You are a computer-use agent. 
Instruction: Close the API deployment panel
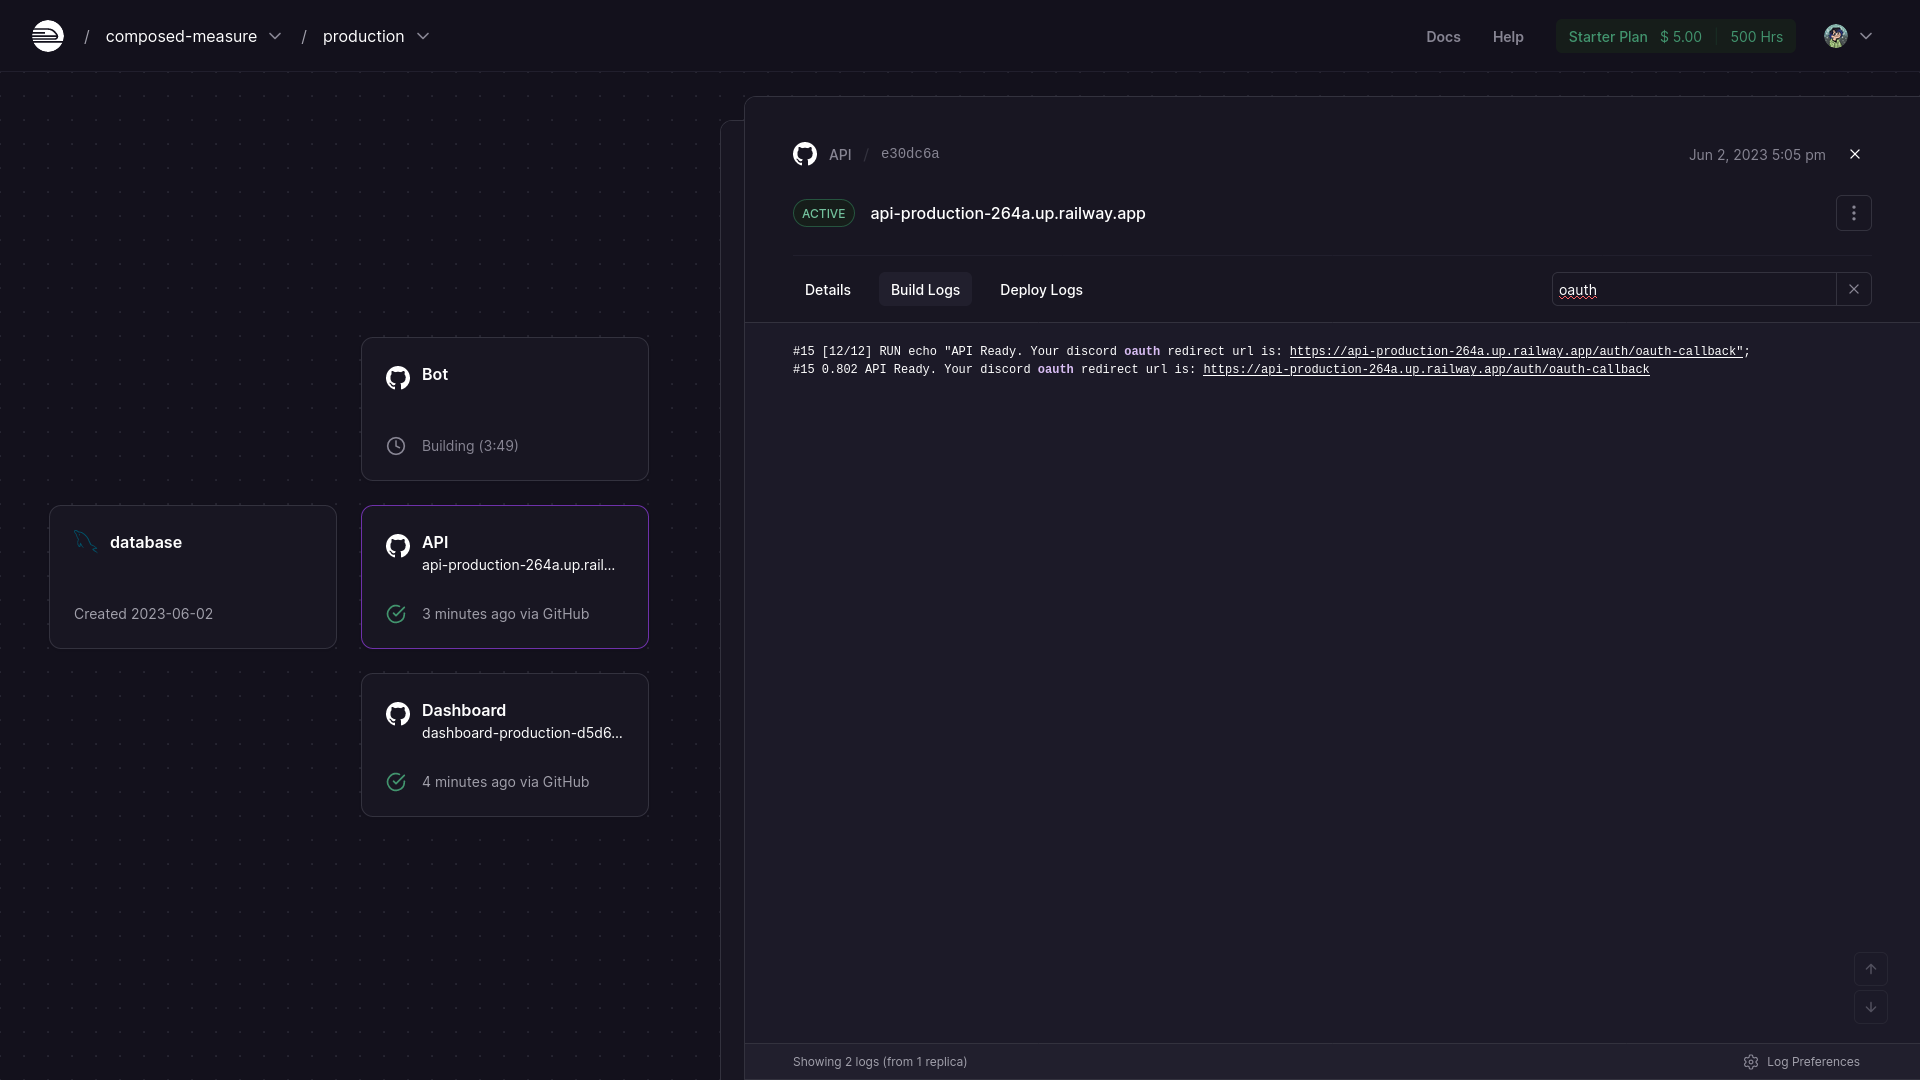1855,154
